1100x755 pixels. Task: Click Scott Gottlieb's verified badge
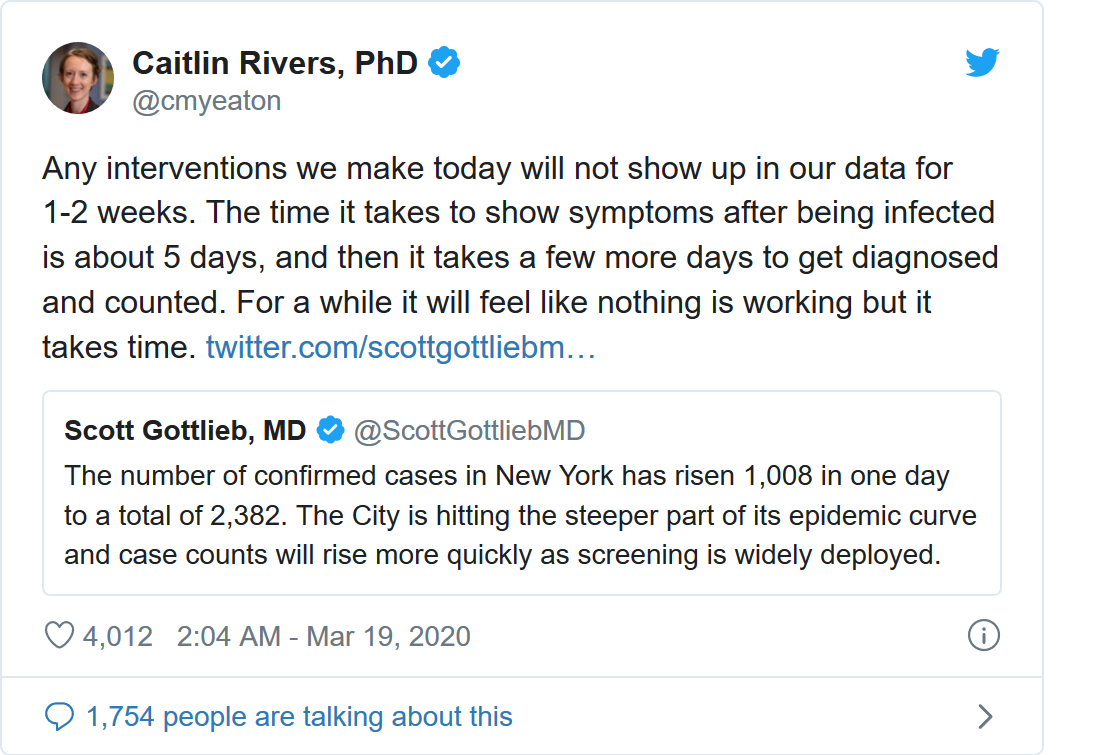coord(330,431)
